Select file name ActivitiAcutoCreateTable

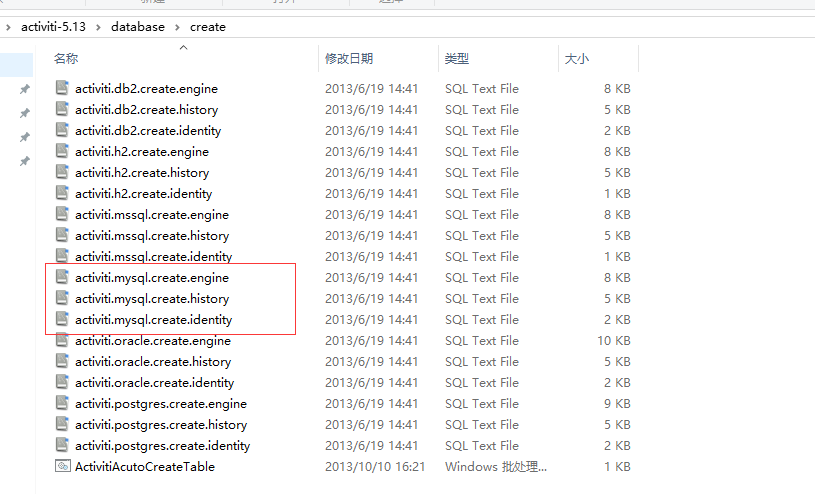tap(145, 466)
